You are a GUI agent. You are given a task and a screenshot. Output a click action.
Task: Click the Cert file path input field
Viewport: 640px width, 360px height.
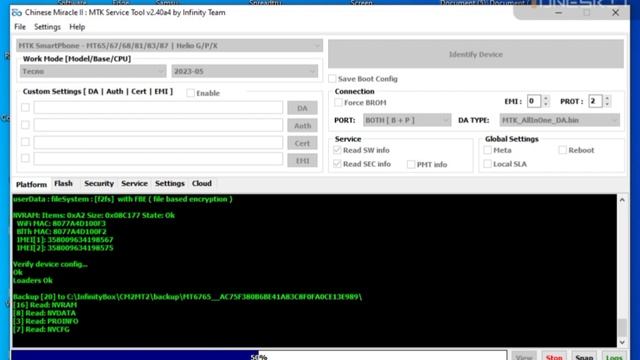point(158,142)
